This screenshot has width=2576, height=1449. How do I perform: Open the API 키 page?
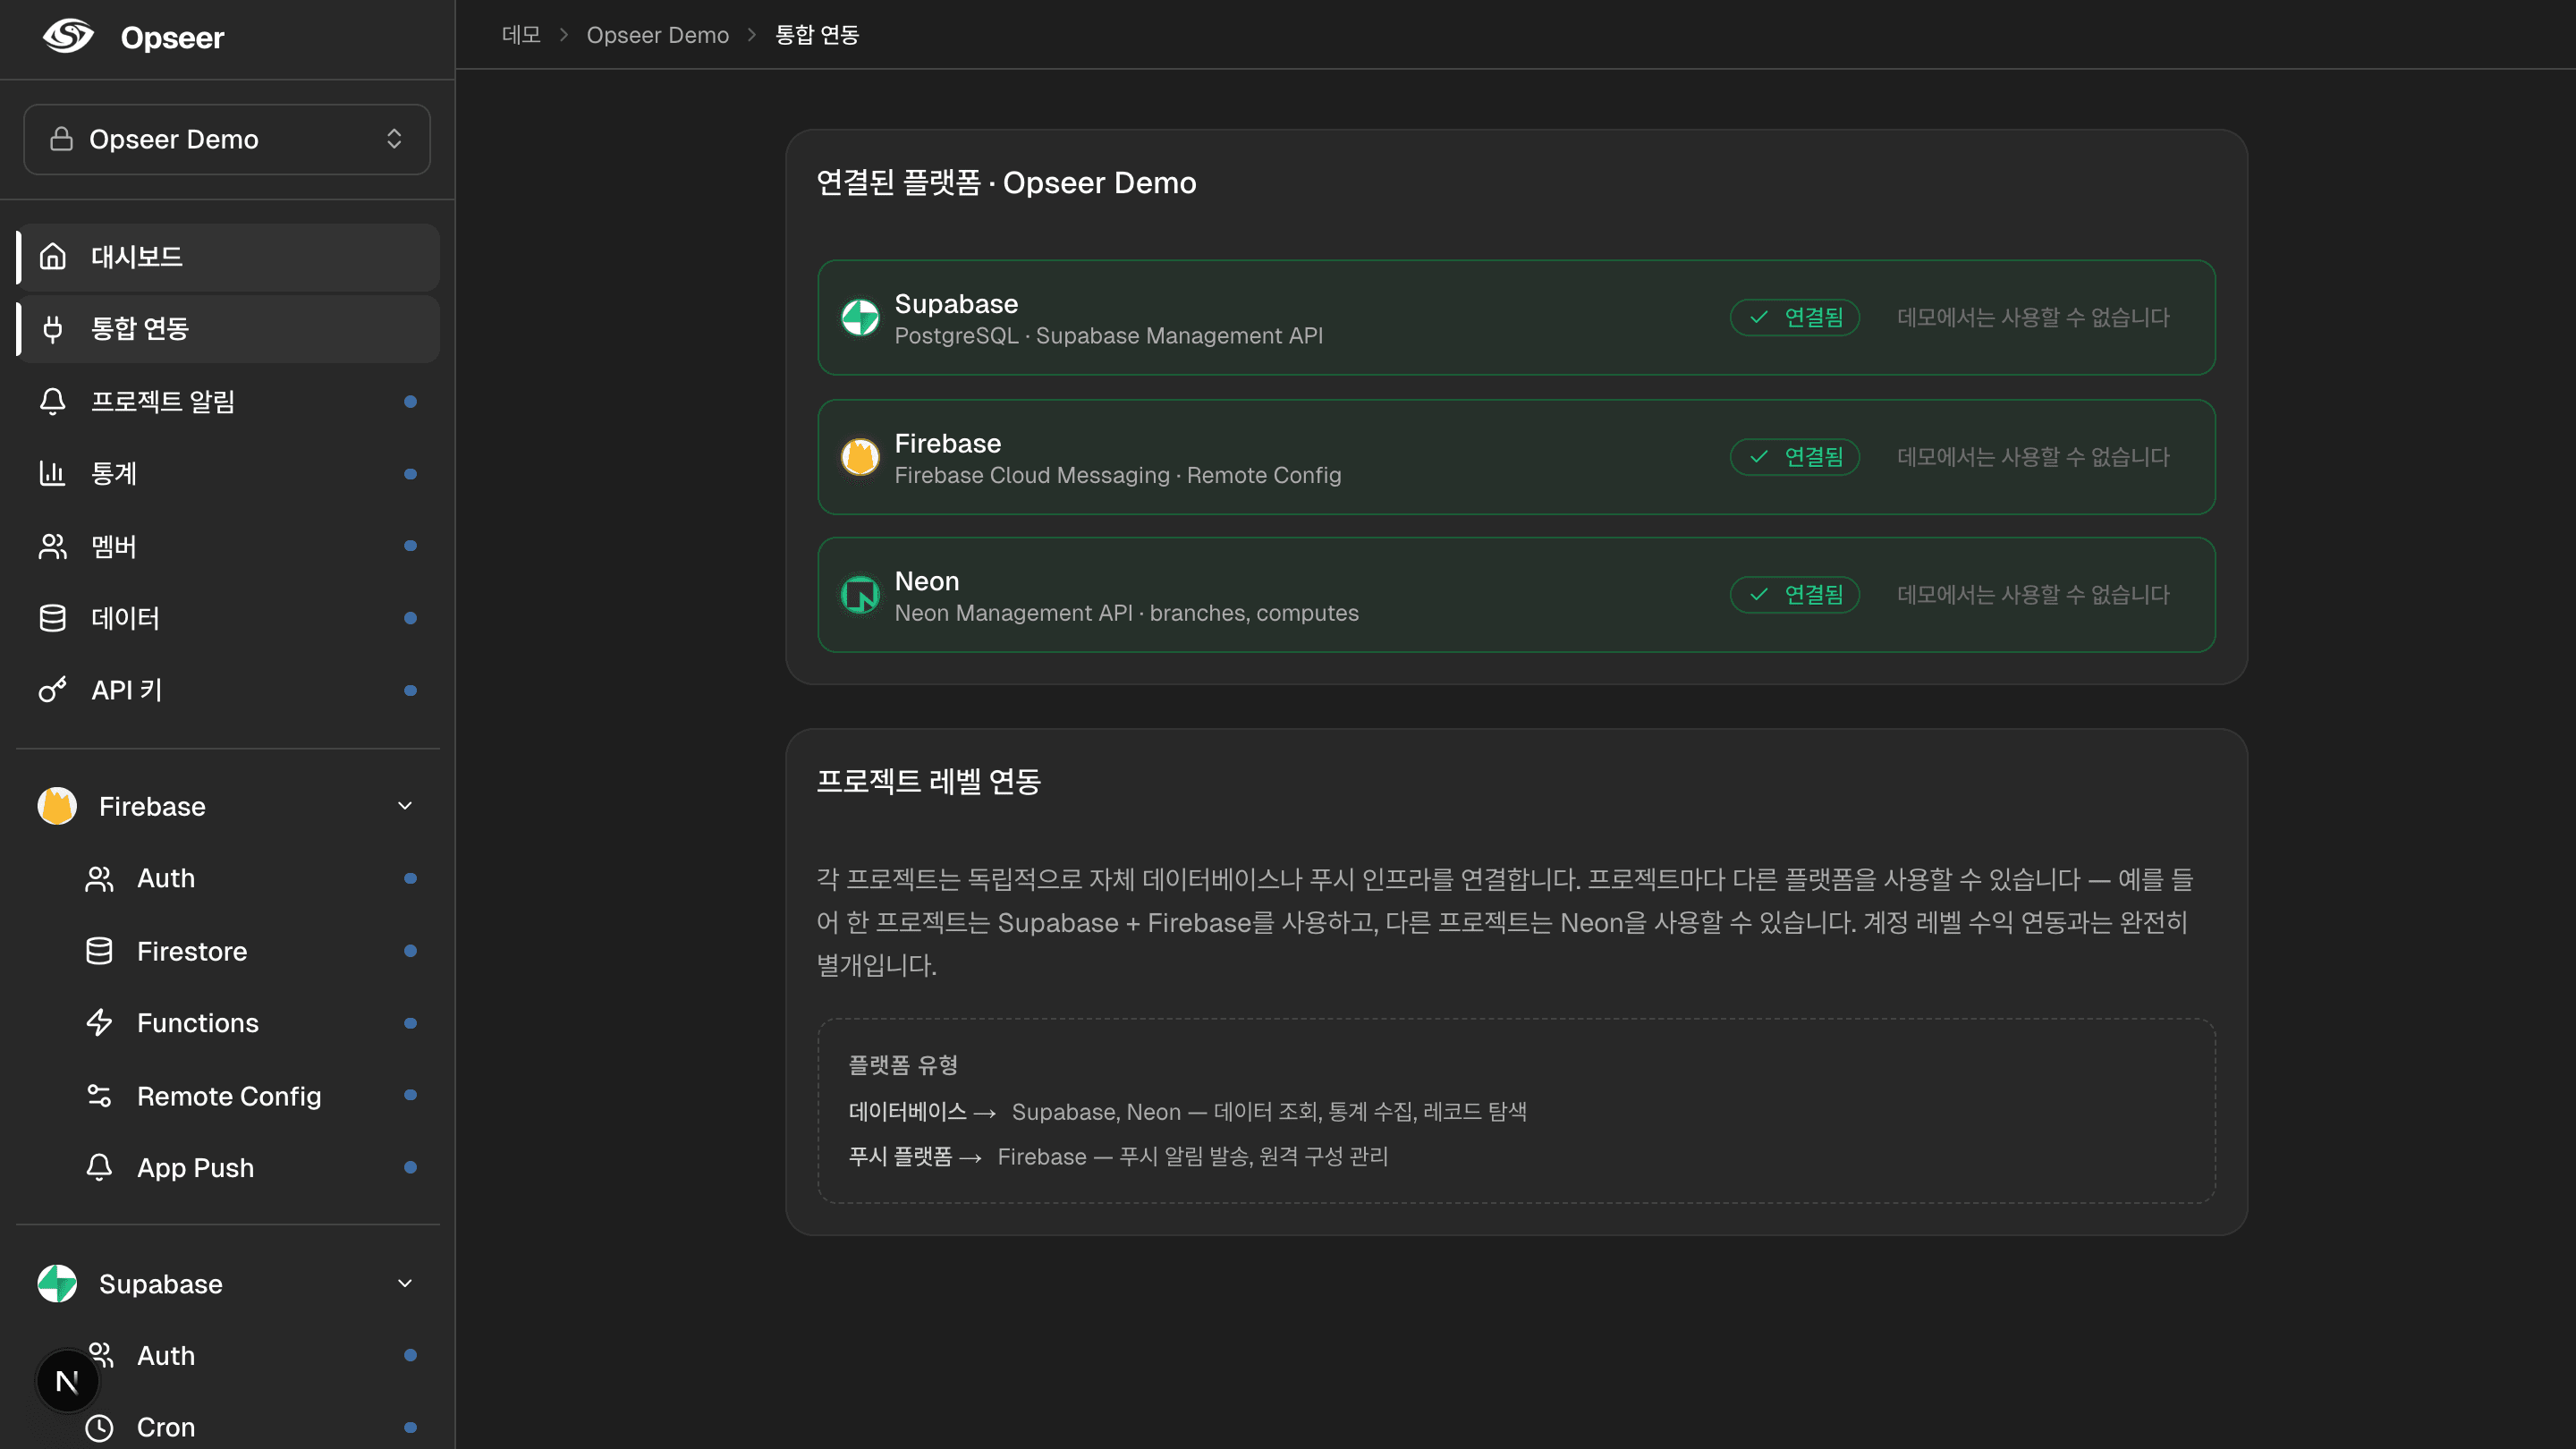tap(229, 690)
